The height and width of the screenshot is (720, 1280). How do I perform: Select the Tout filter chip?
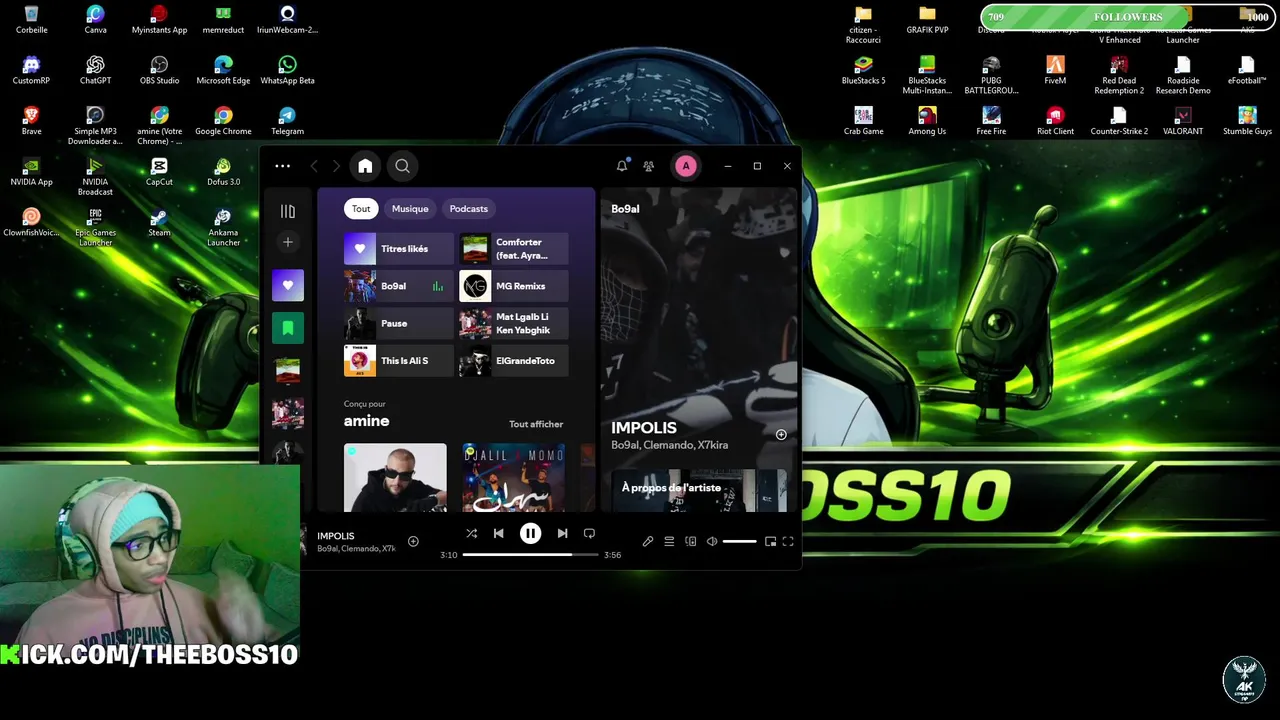[x=361, y=209]
